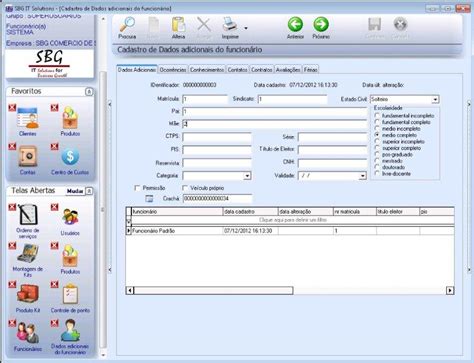The width and height of the screenshot is (474, 363).
Task: Select medio completo schooling
Action: coord(377,135)
